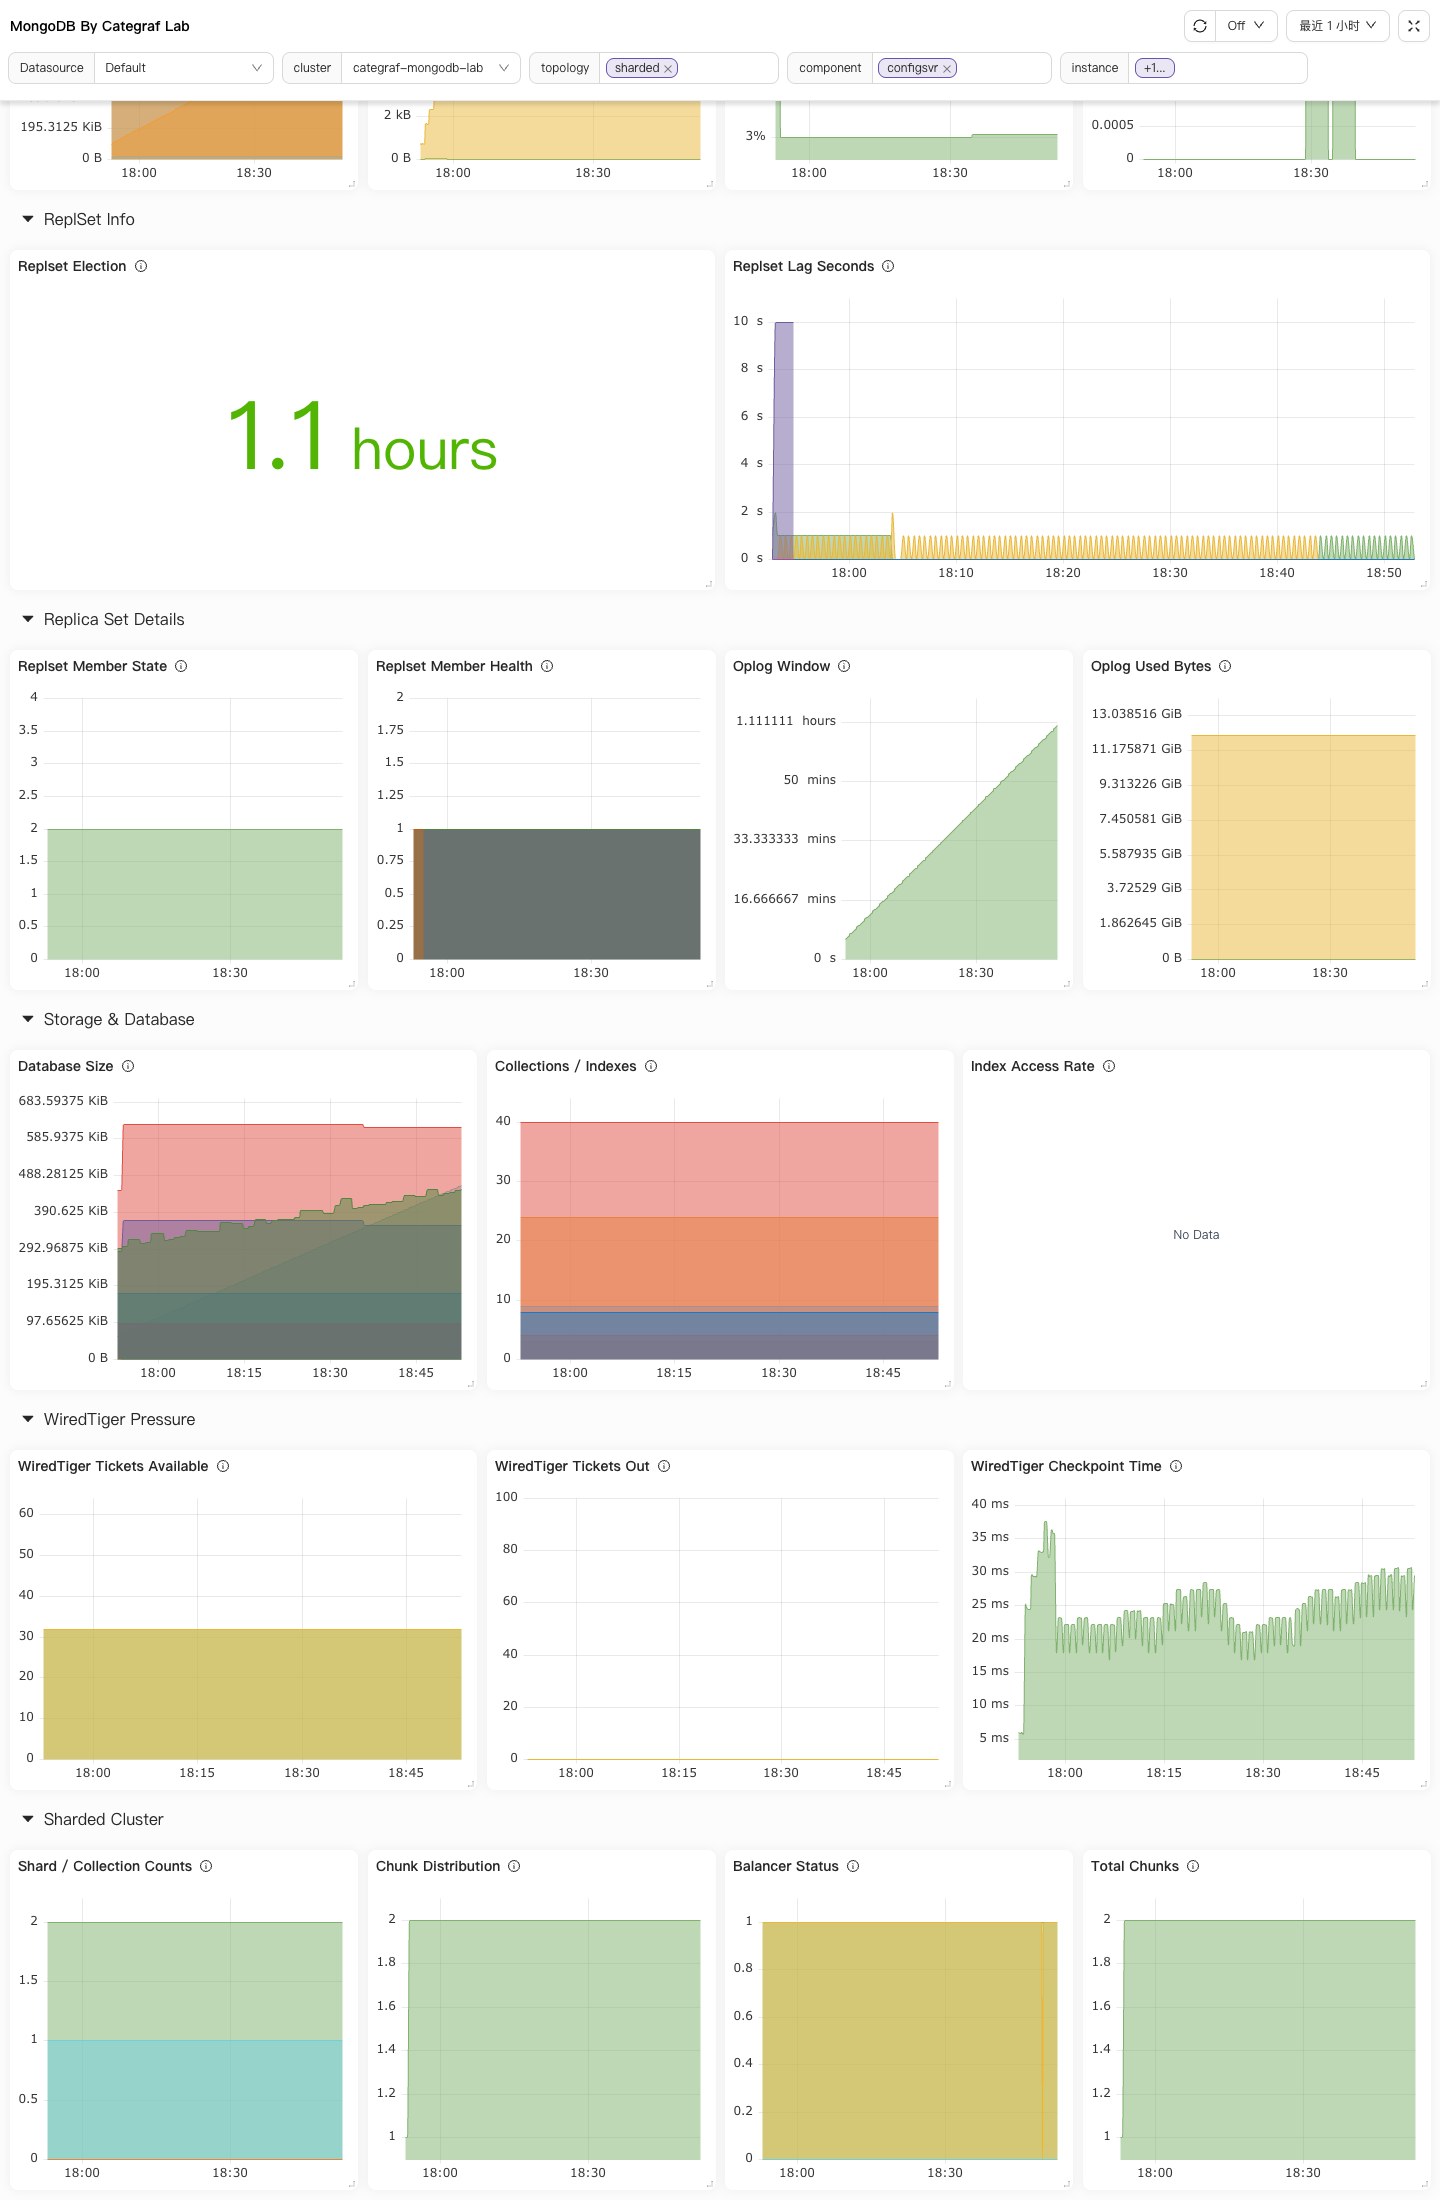The image size is (1440, 2200).
Task: Show info for Oplog Used Bytes panel
Action: (1225, 666)
